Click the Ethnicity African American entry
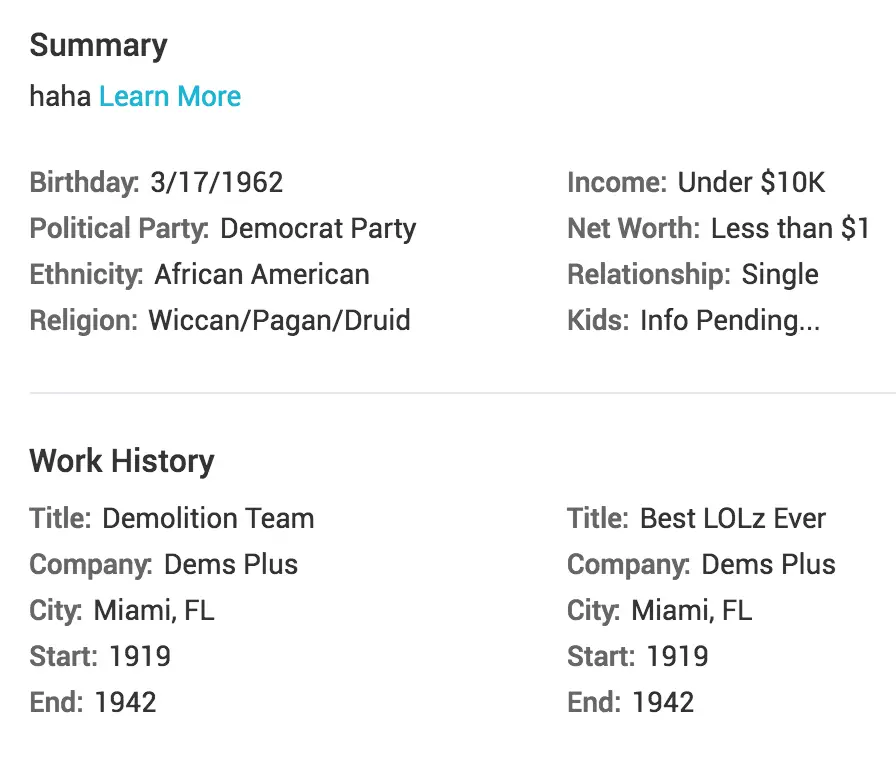 199,274
